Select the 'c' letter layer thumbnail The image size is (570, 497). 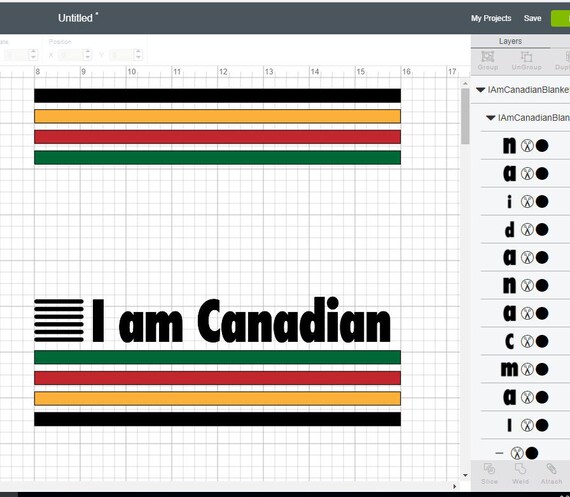[510, 341]
